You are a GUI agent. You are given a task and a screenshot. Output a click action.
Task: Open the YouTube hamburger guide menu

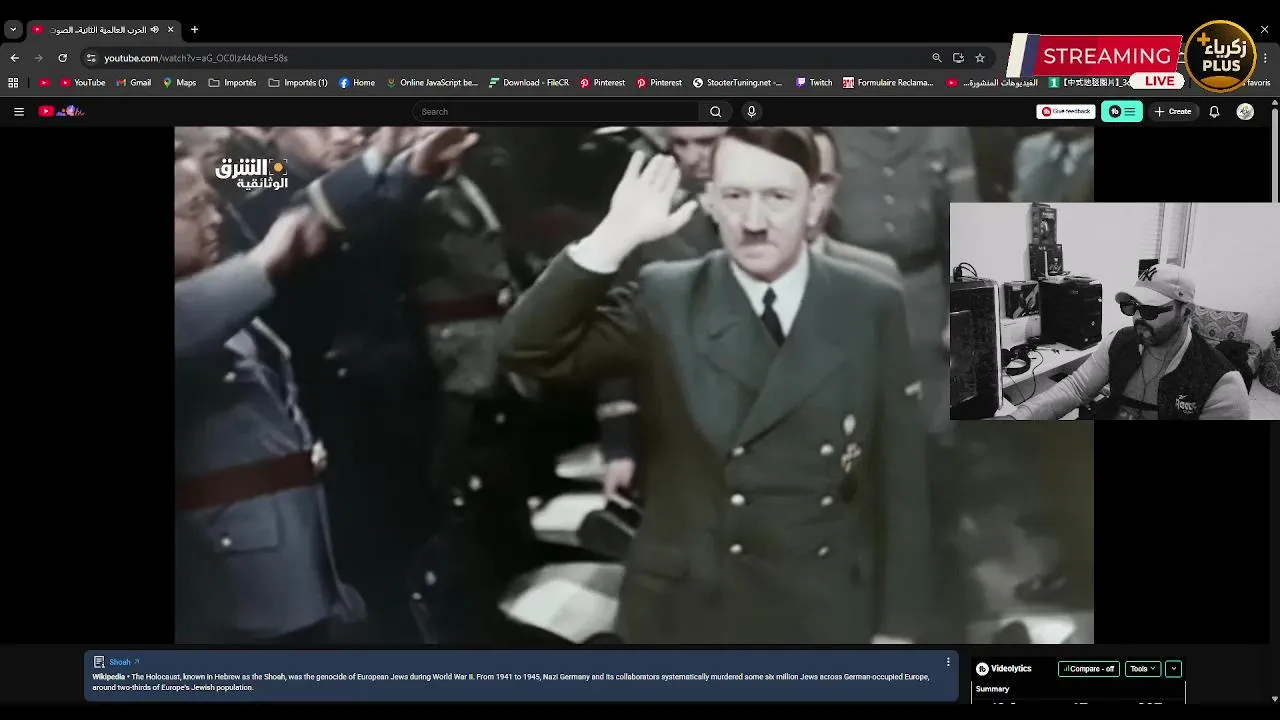(18, 112)
